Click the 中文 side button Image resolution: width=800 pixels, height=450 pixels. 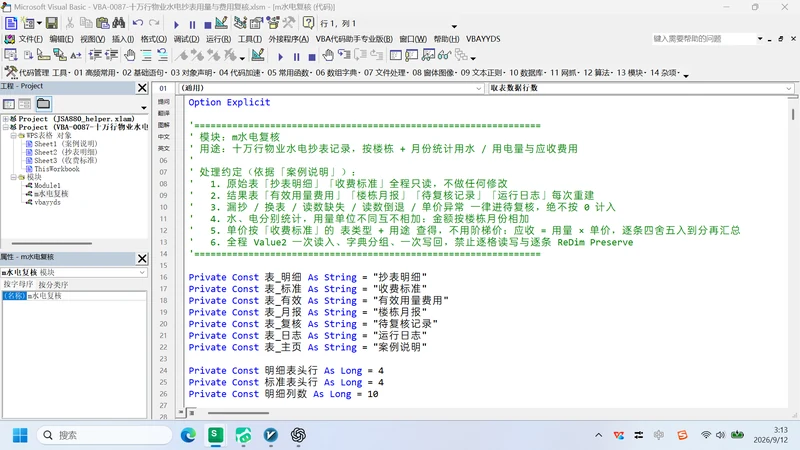click(163, 137)
